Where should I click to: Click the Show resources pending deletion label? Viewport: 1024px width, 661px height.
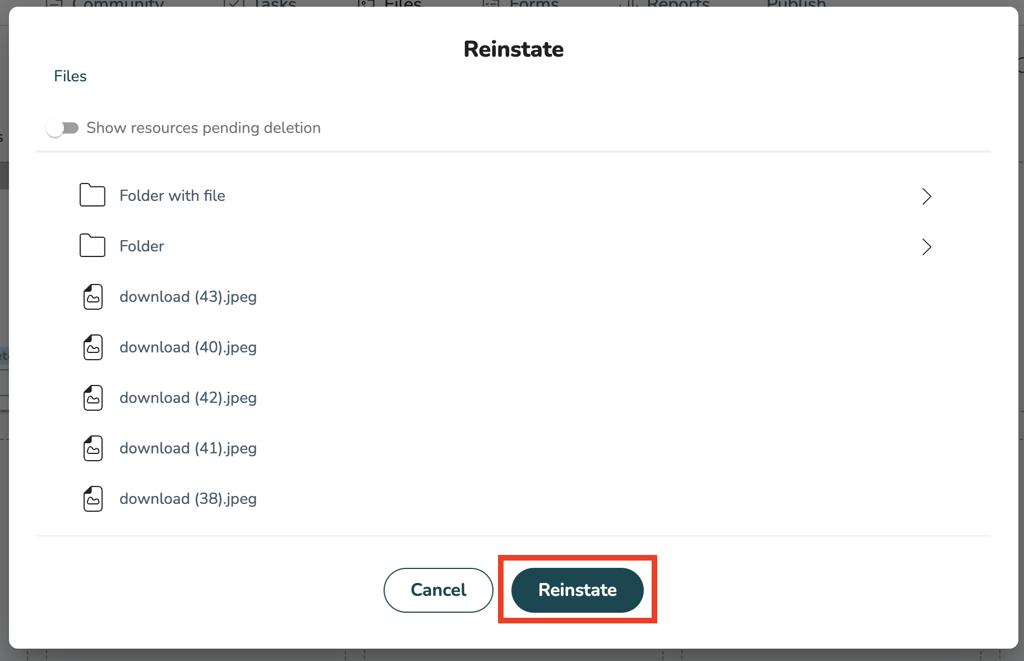203,128
